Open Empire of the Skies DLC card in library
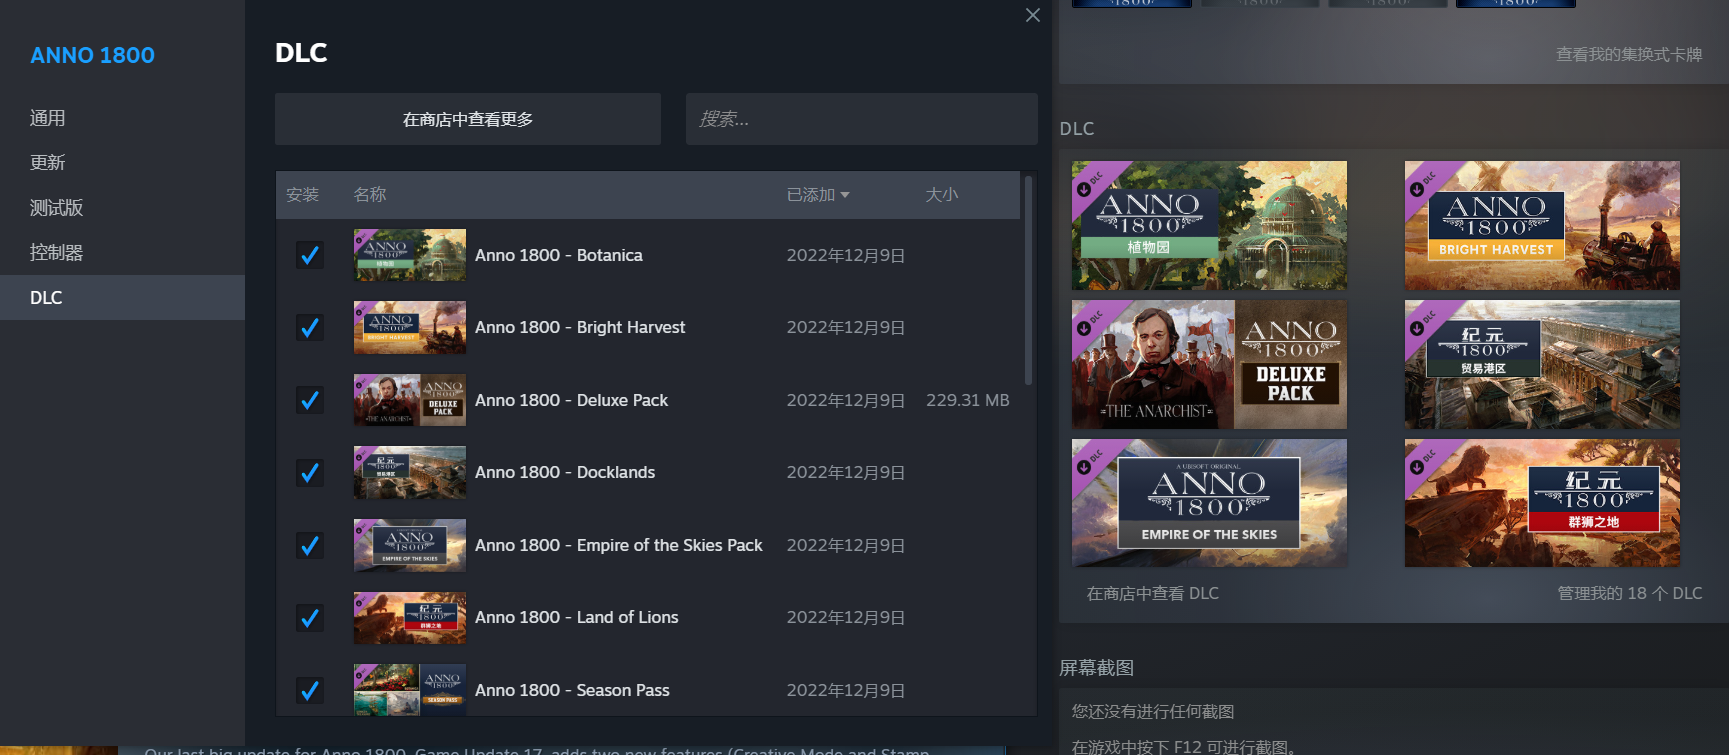Viewport: 1729px width, 755px height. tap(1209, 503)
